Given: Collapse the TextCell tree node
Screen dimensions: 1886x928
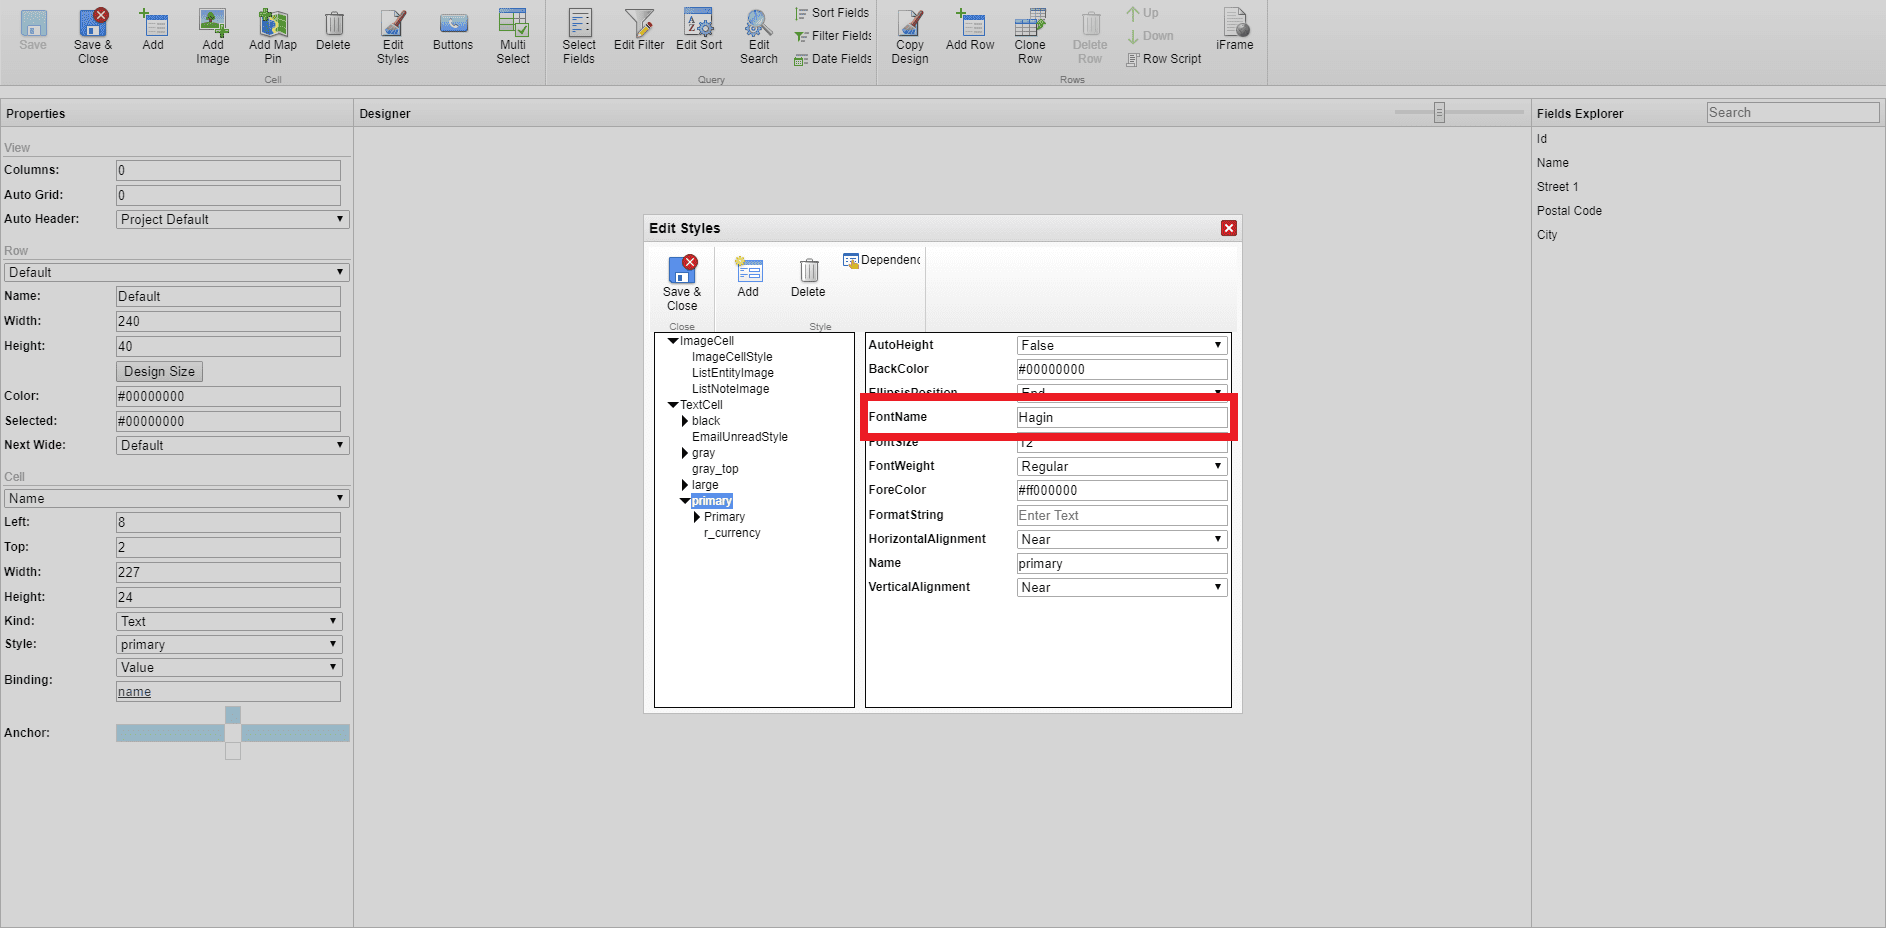Looking at the screenshot, I should point(673,405).
